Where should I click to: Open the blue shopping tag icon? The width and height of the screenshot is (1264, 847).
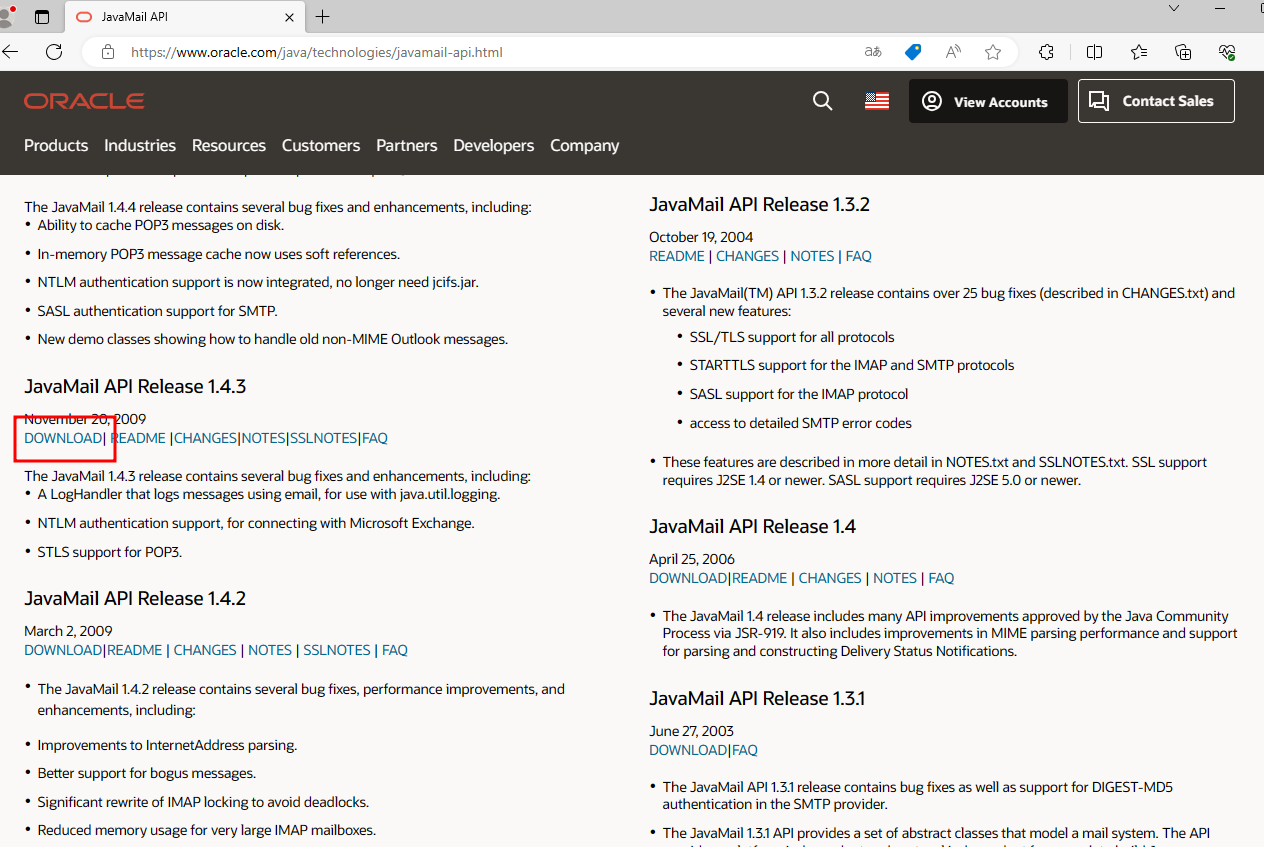[x=913, y=52]
